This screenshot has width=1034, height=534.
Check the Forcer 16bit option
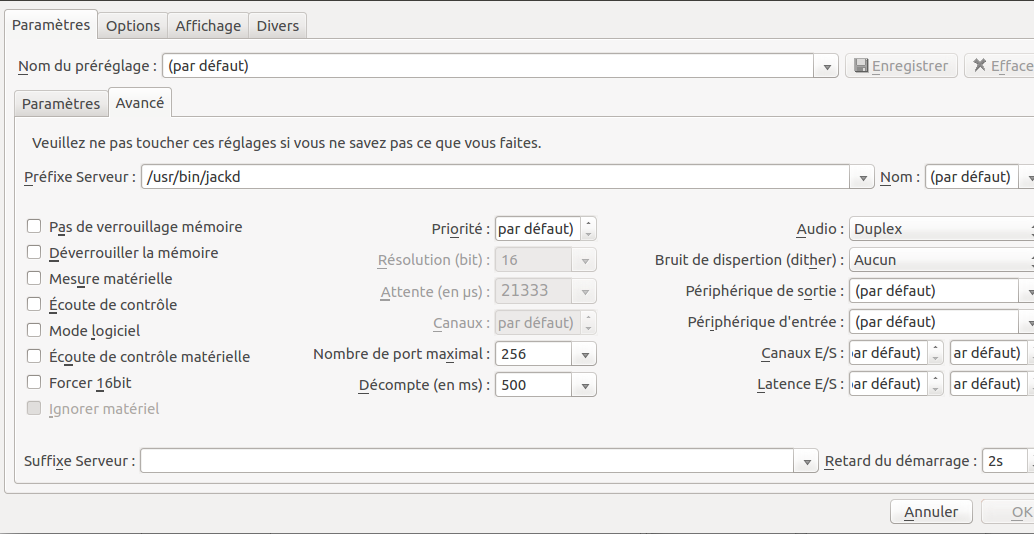point(34,382)
